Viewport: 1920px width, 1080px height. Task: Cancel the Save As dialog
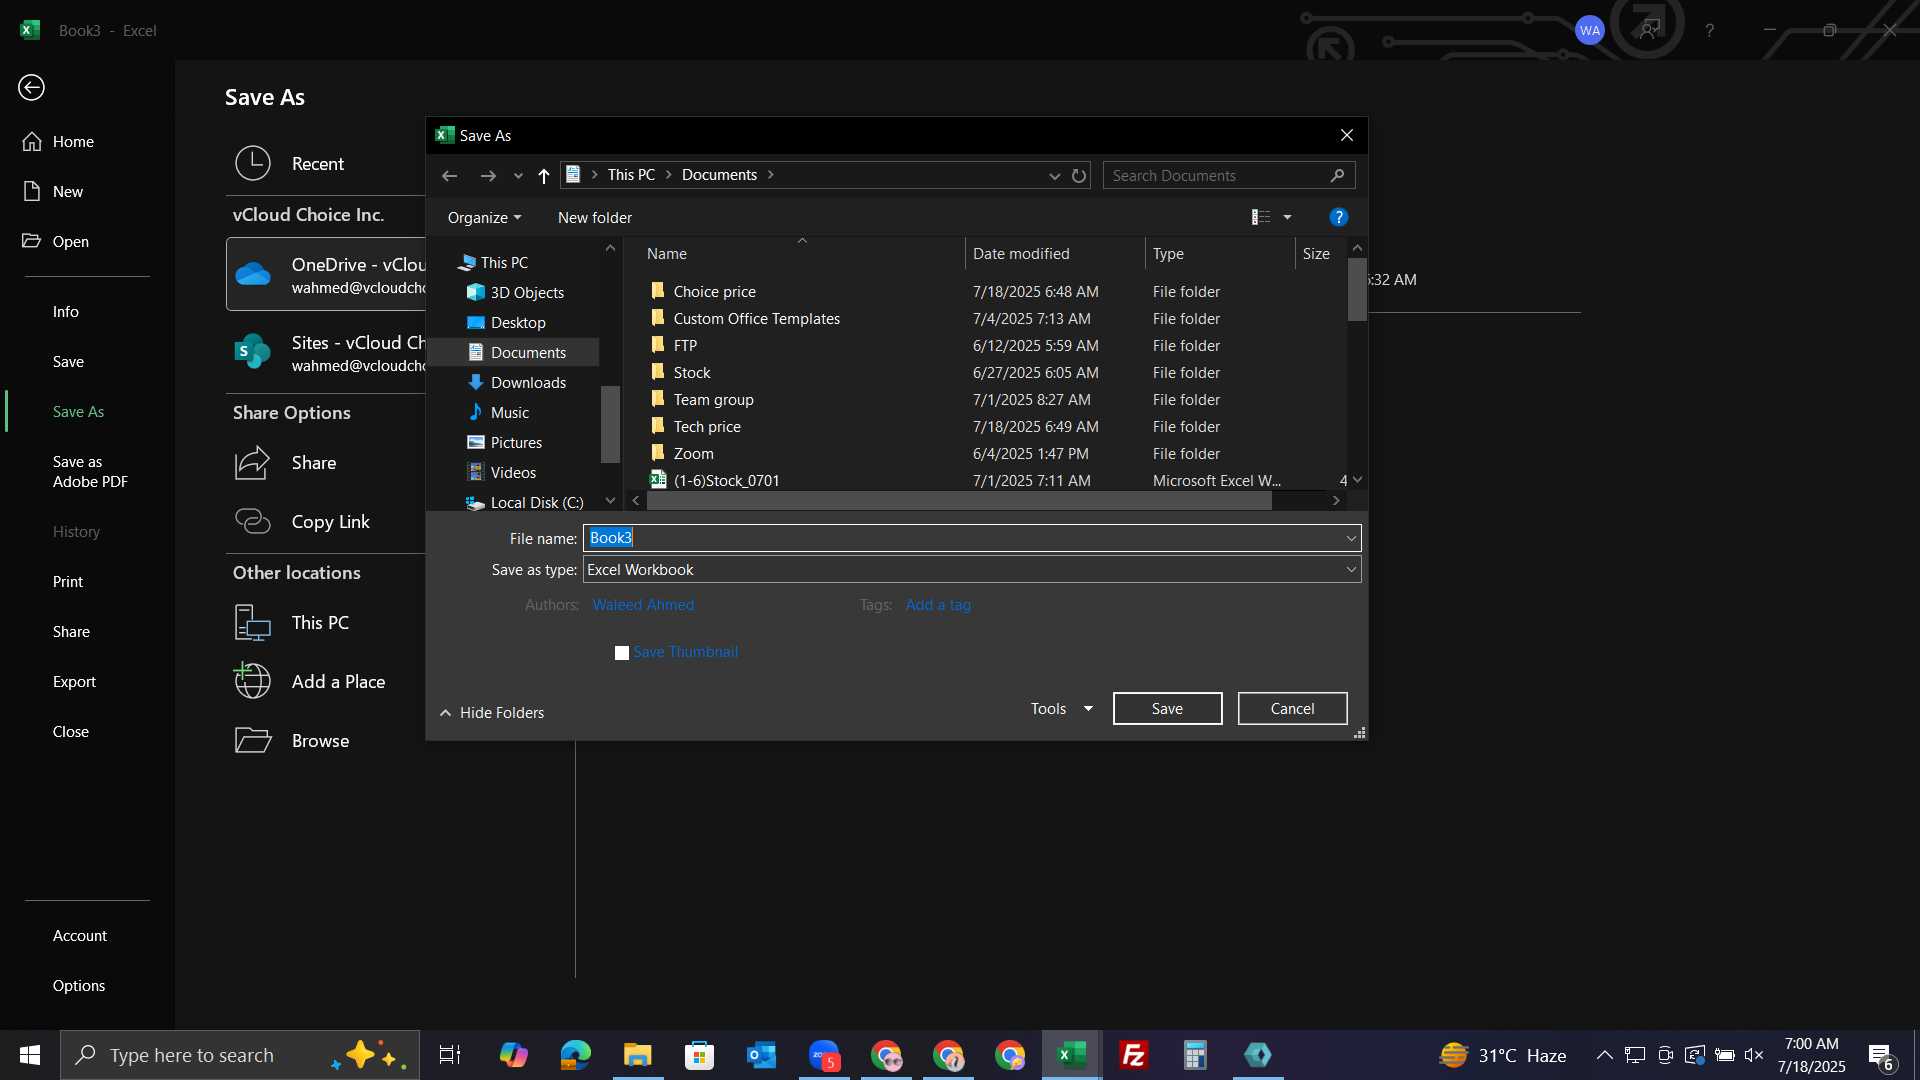1292,708
